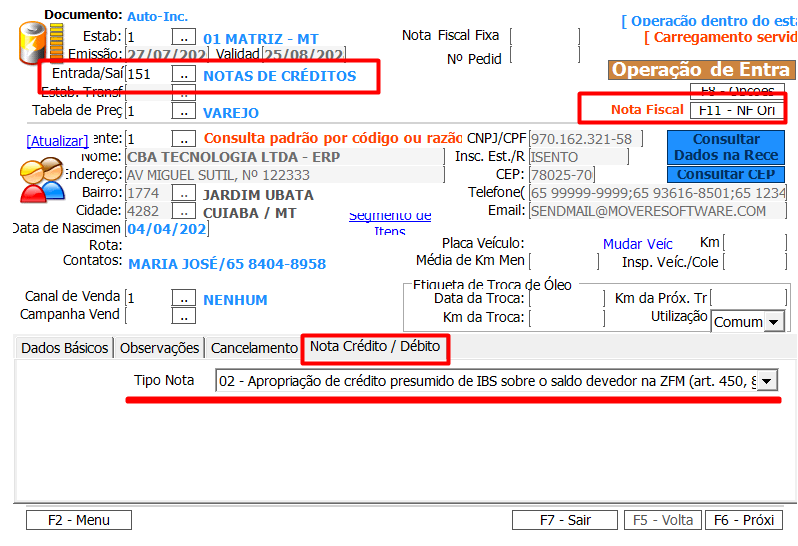Screen dimensions: 798x546
Task: Click the Canal de Venda code field
Action: click(148, 298)
